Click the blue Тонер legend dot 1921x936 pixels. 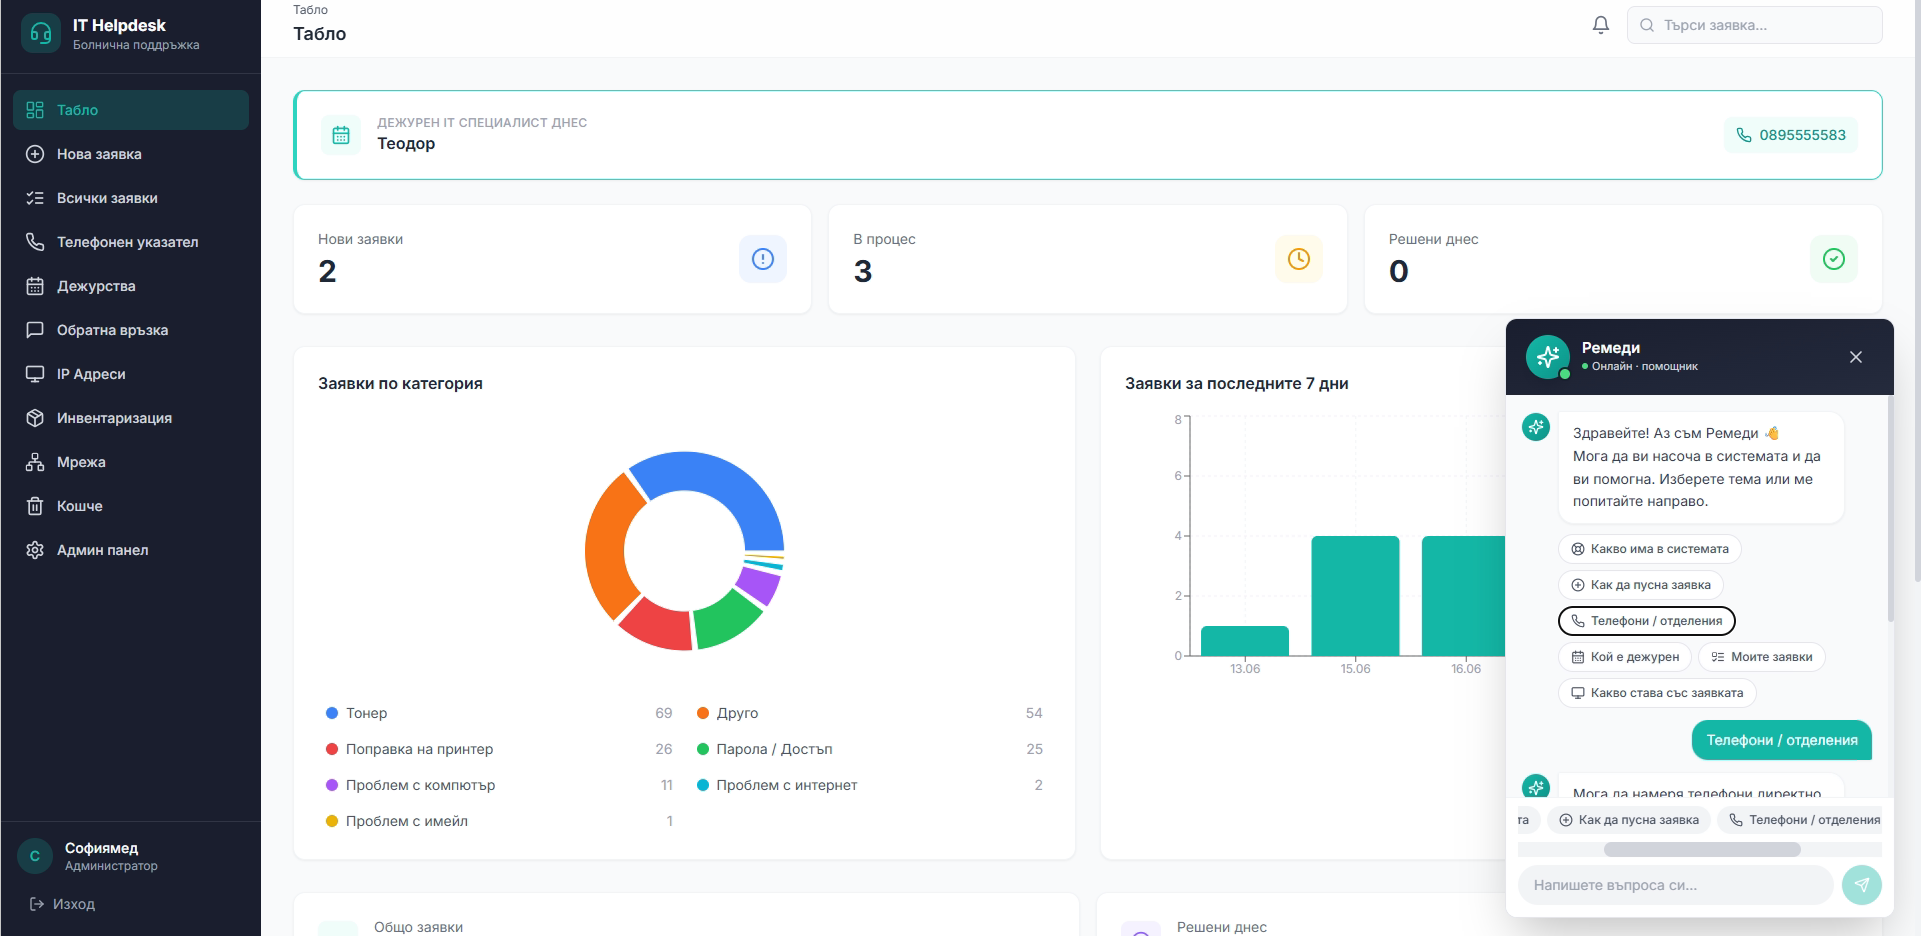pyautogui.click(x=332, y=713)
